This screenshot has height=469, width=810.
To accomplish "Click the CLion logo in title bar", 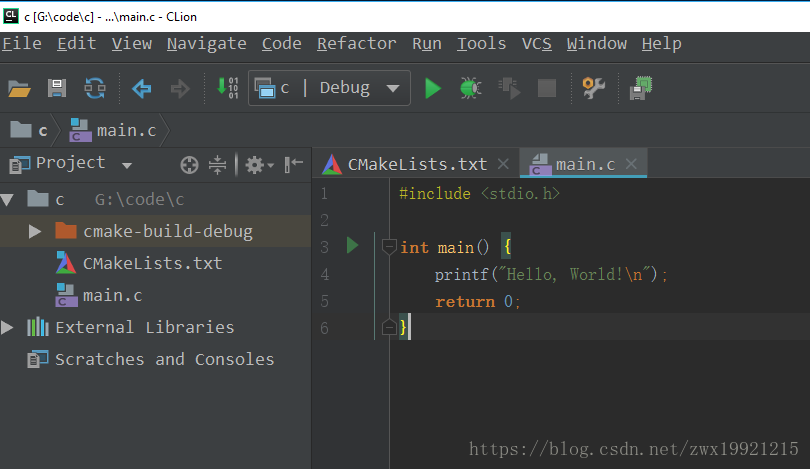I will coord(11,16).
